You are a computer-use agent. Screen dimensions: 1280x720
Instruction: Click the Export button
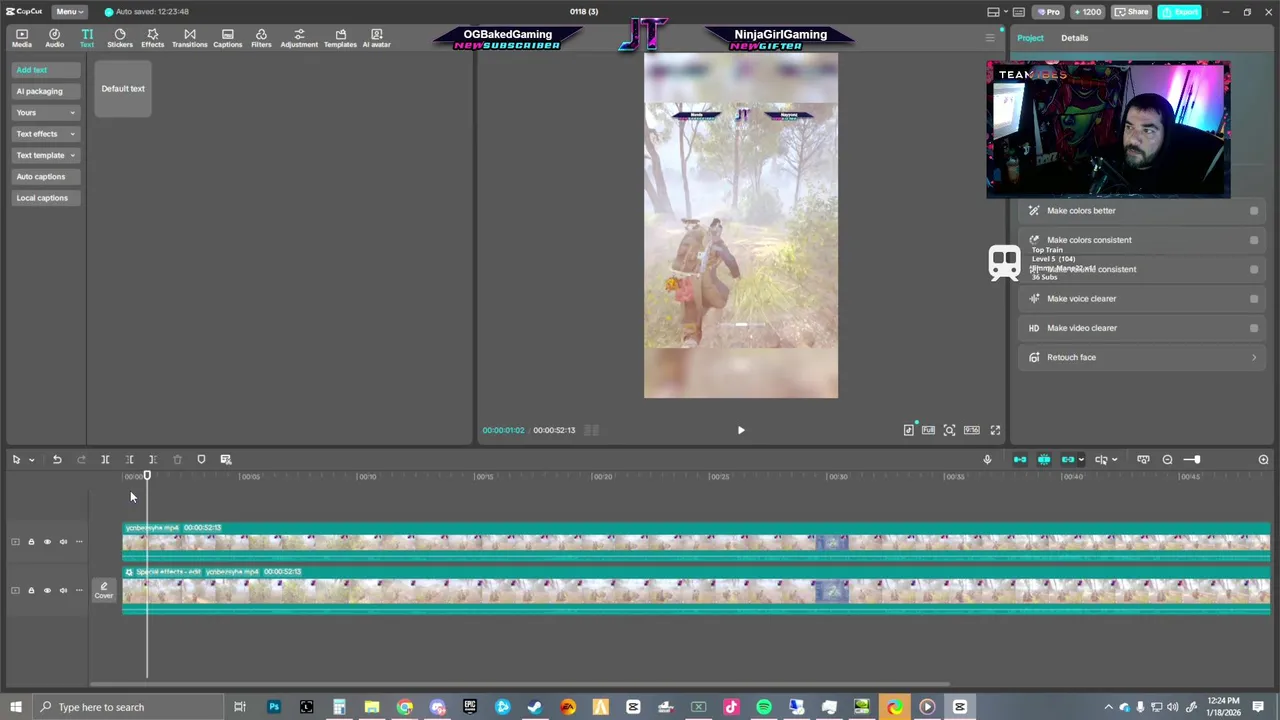coord(1180,12)
